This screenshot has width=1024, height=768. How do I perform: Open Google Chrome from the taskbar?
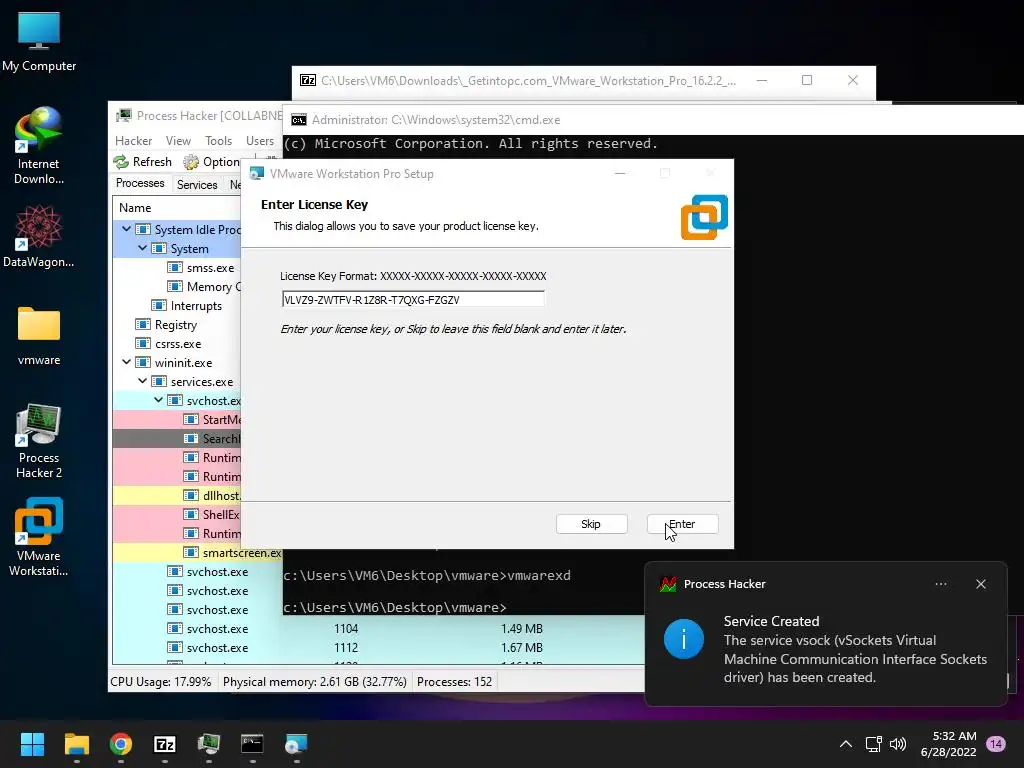click(x=121, y=744)
